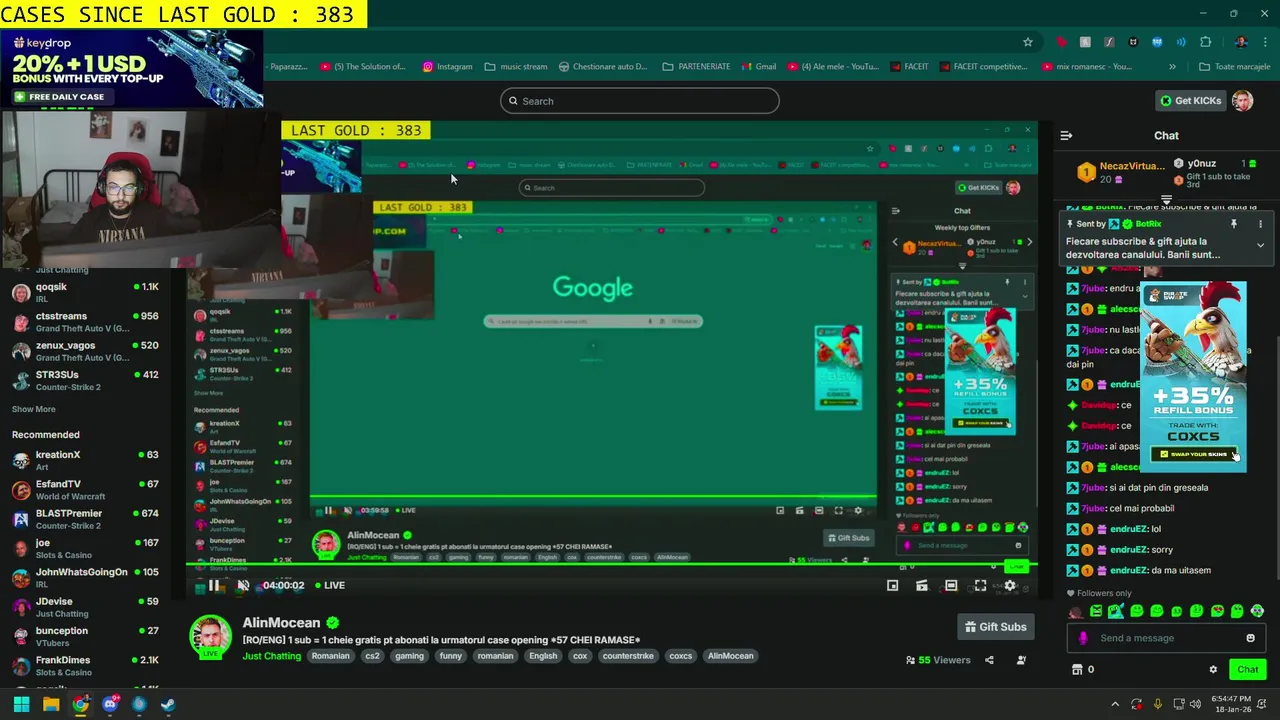This screenshot has width=1280, height=720.
Task: Jump to LIVE indicator on player
Action: click(x=329, y=586)
